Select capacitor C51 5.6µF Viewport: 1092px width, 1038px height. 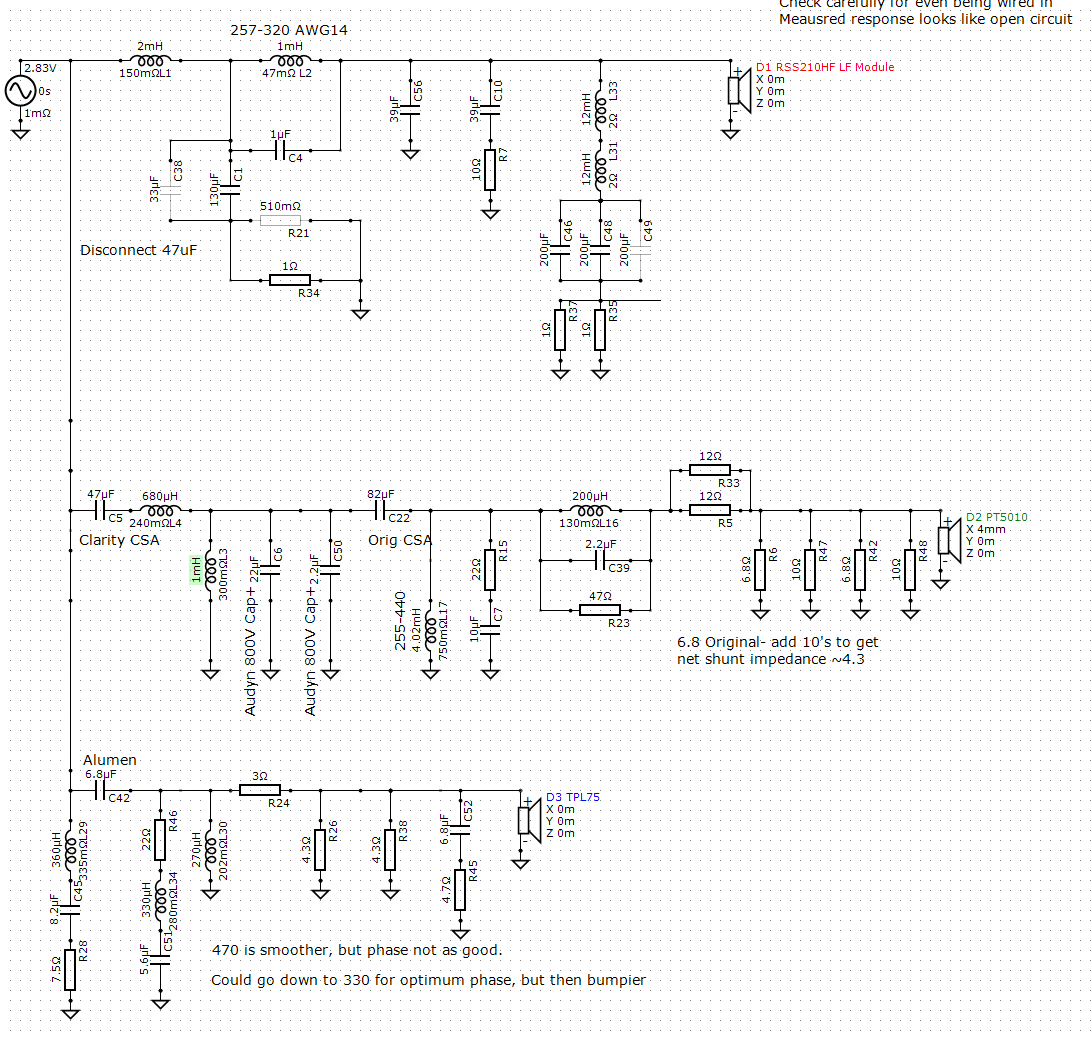click(160, 960)
